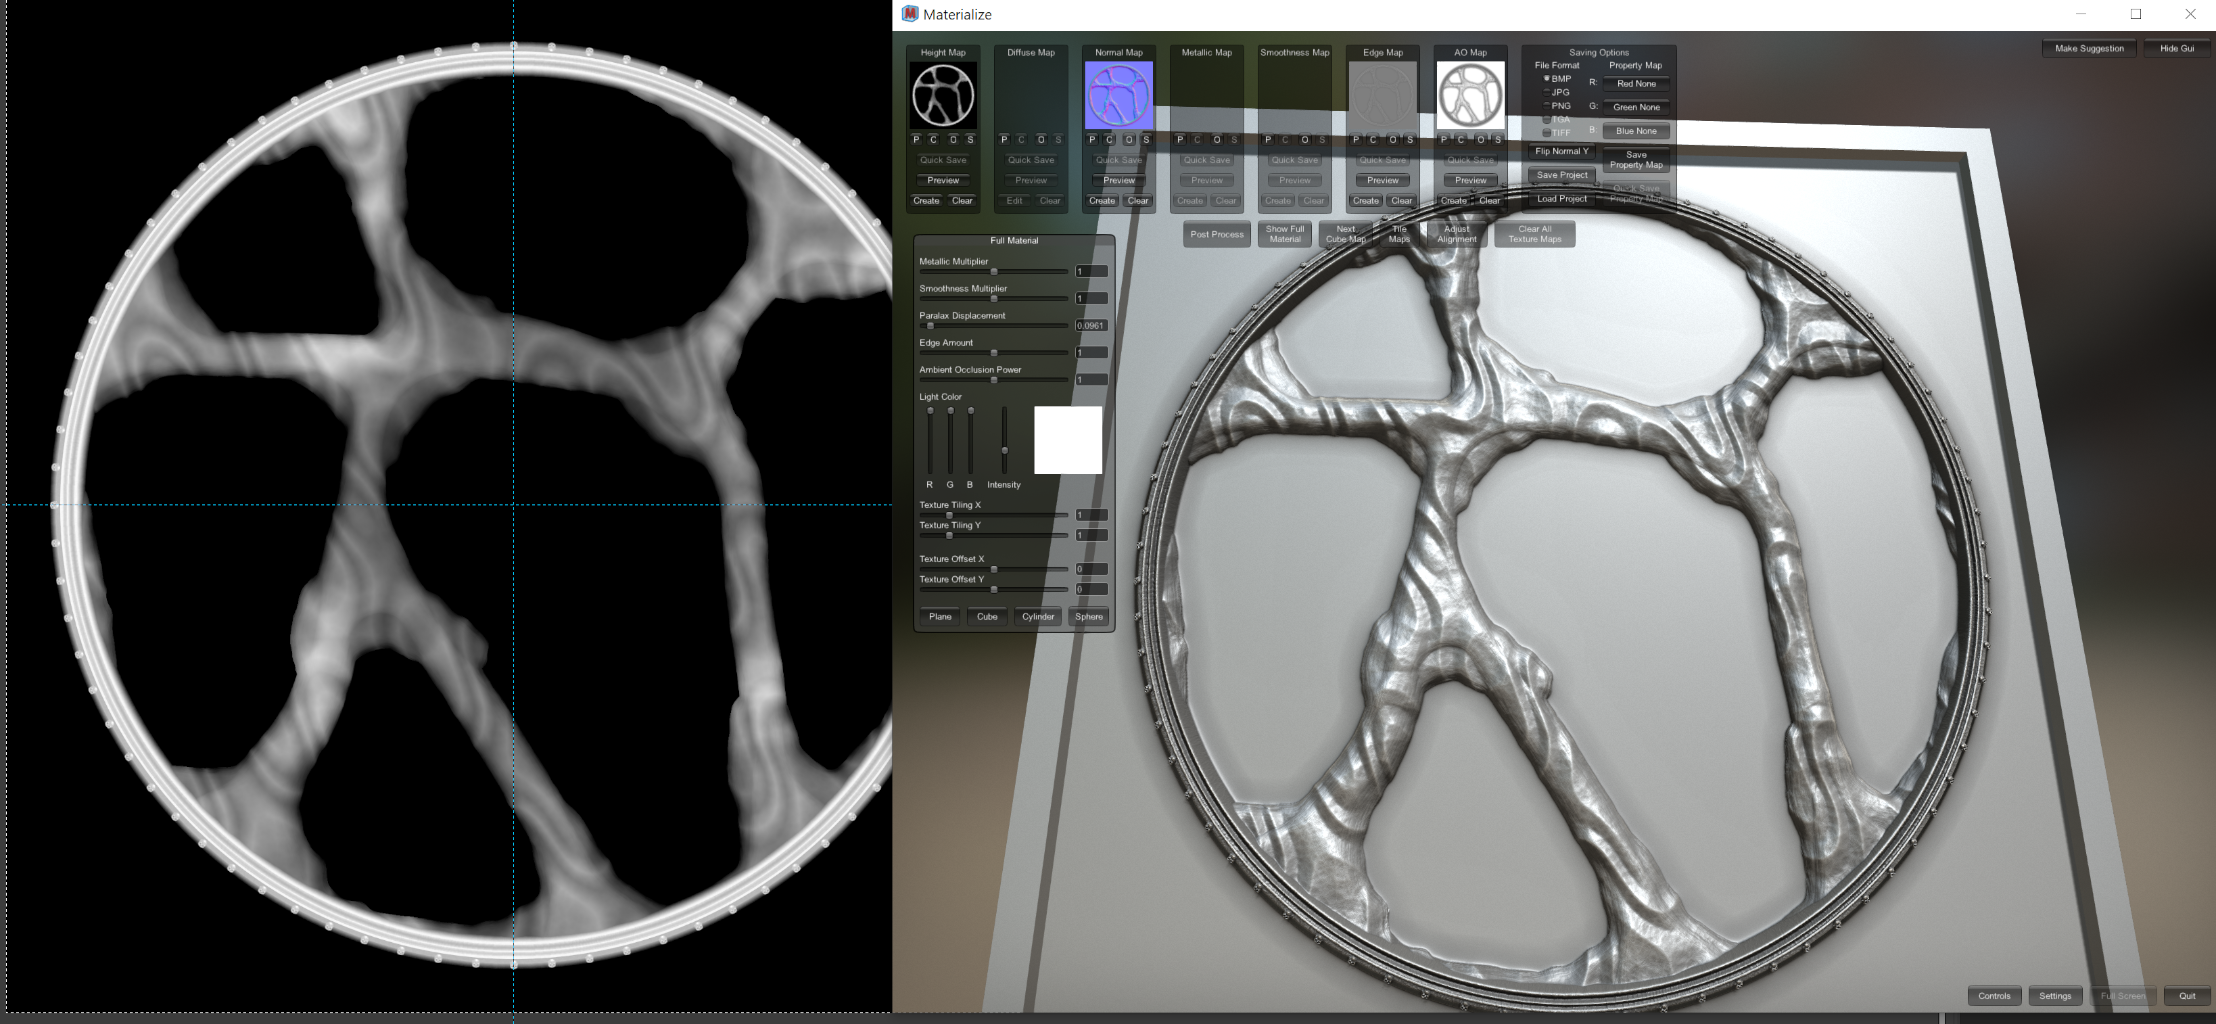This screenshot has width=2216, height=1024.
Task: Open the Settings button
Action: click(2055, 996)
